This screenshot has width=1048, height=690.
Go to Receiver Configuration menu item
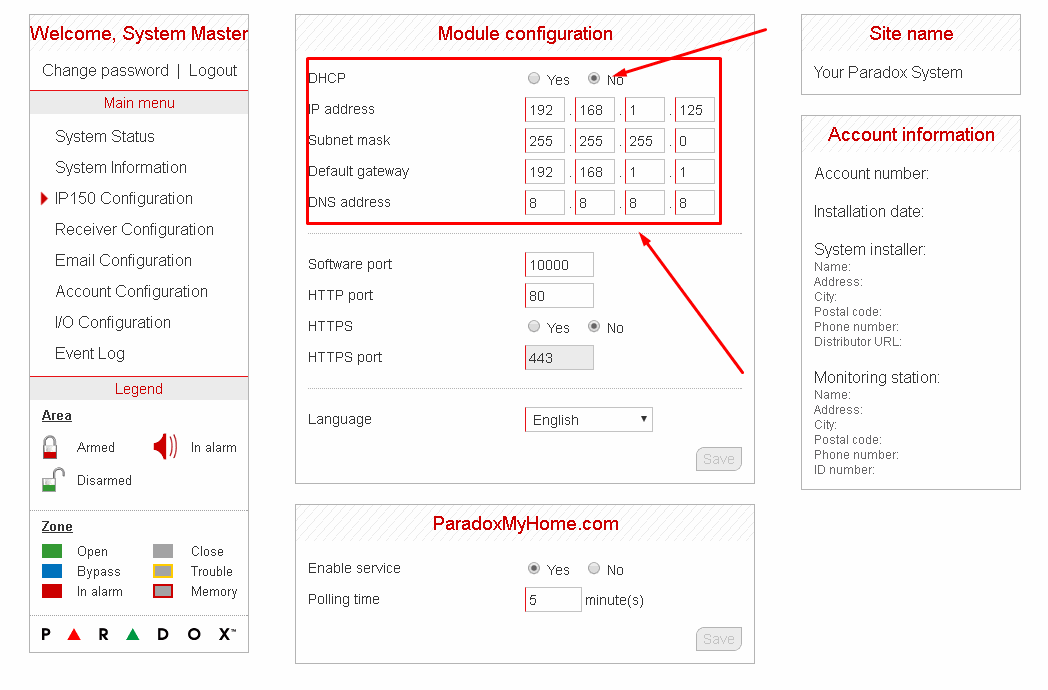tap(134, 229)
